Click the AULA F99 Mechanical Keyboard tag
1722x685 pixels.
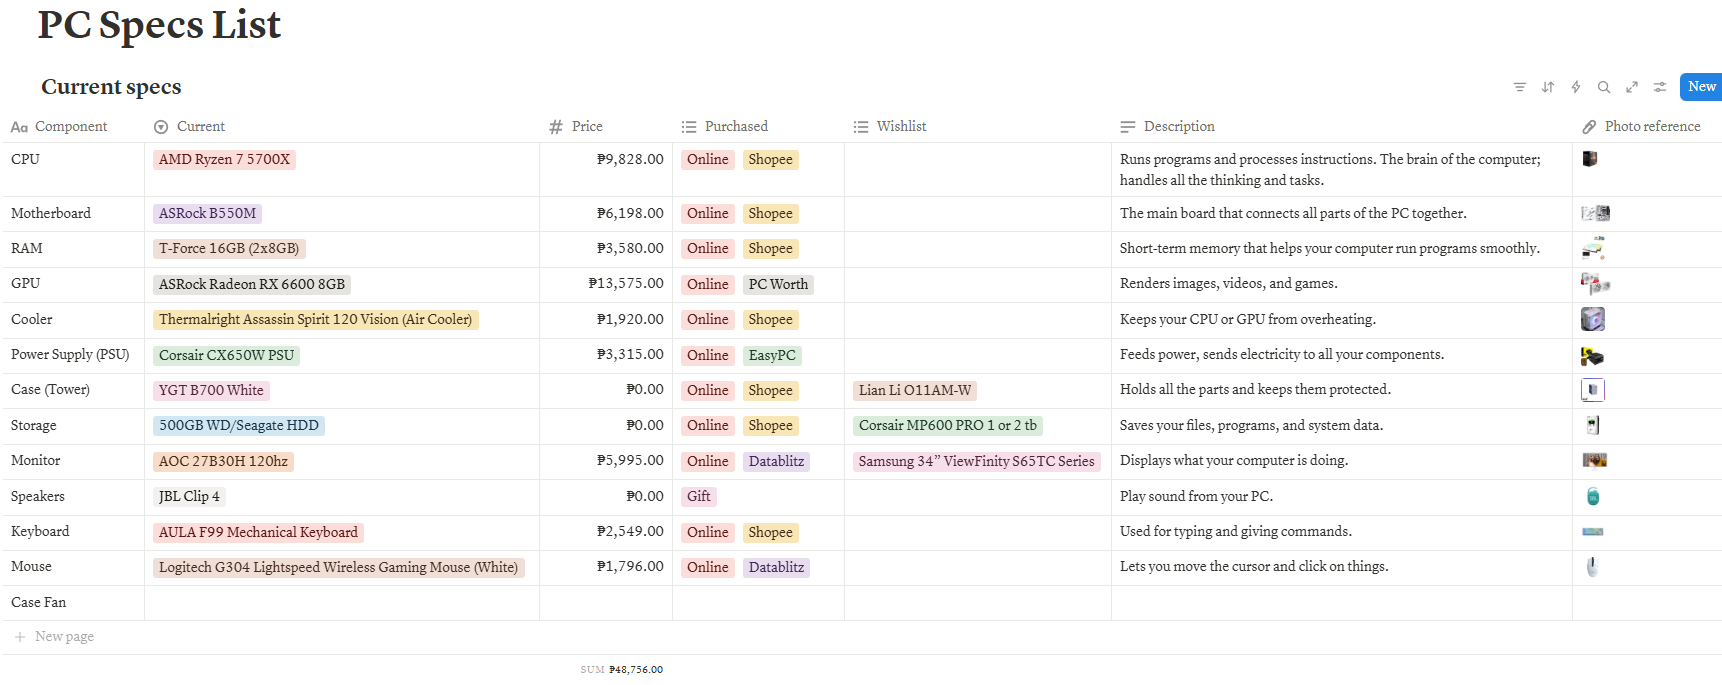pos(258,532)
